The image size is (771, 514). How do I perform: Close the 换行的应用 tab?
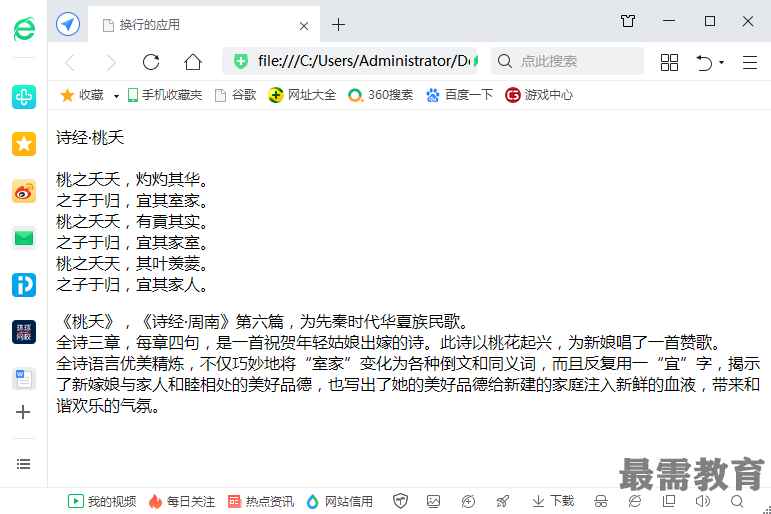tap(304, 26)
